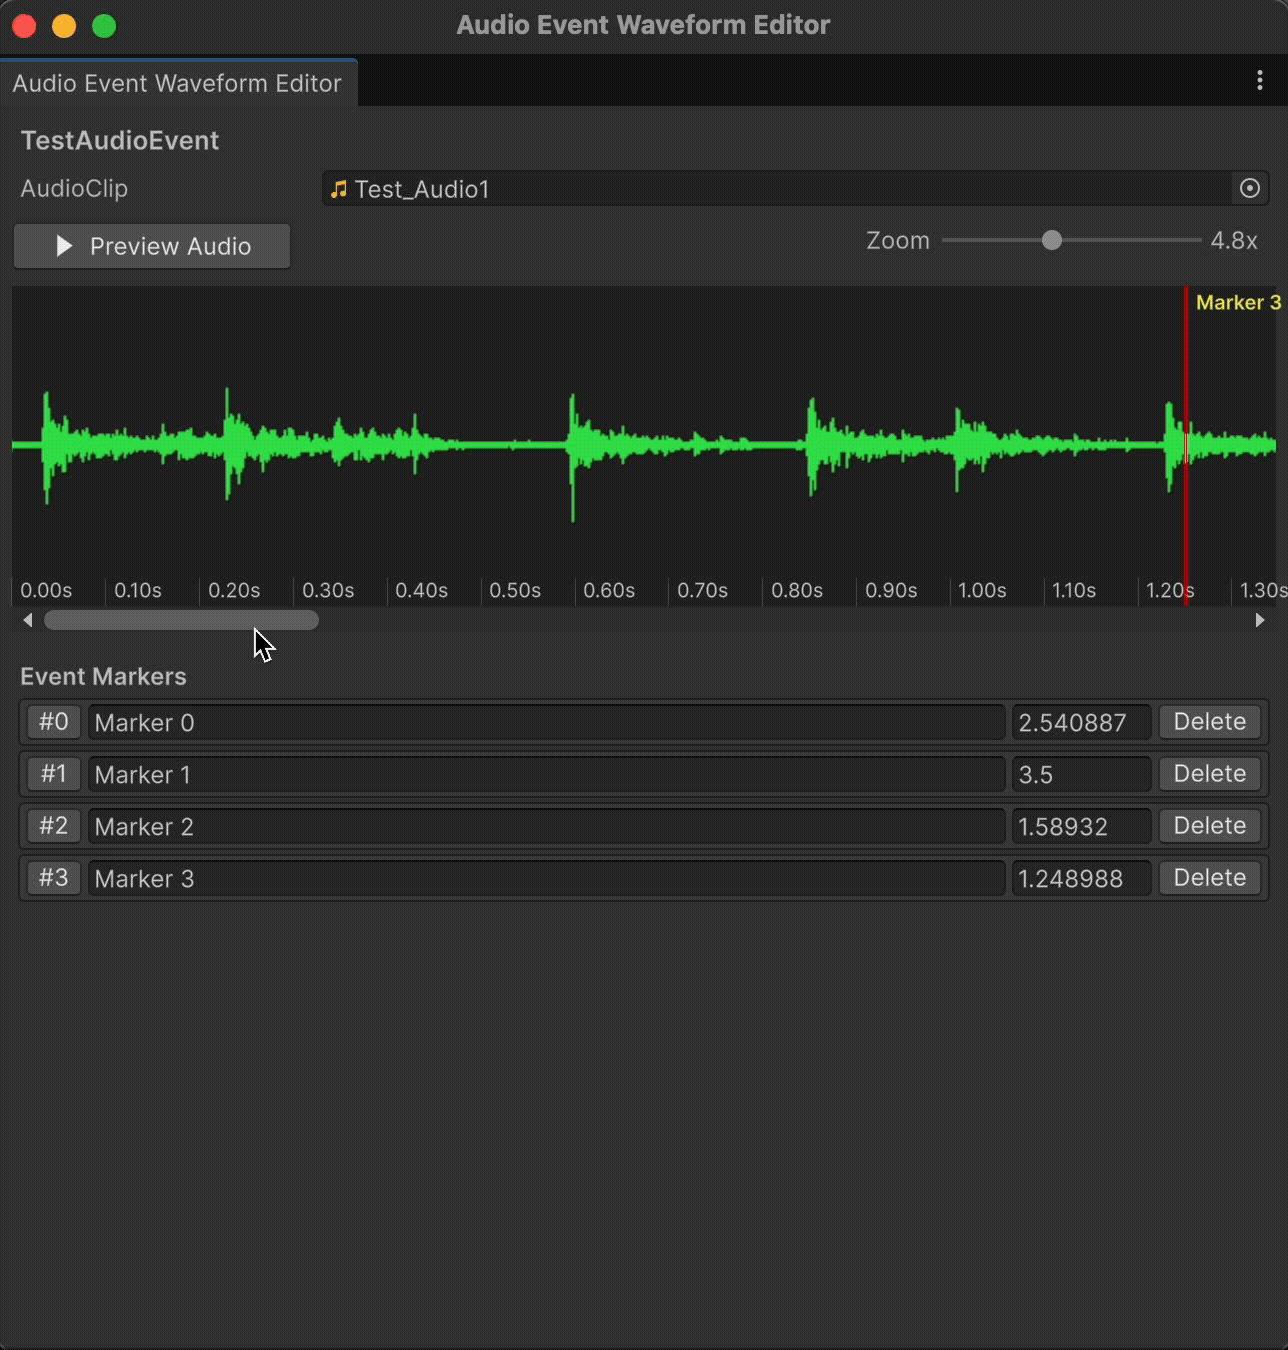The width and height of the screenshot is (1288, 1350).
Task: Click the left scroll arrow under the waveform
Action: (x=28, y=620)
